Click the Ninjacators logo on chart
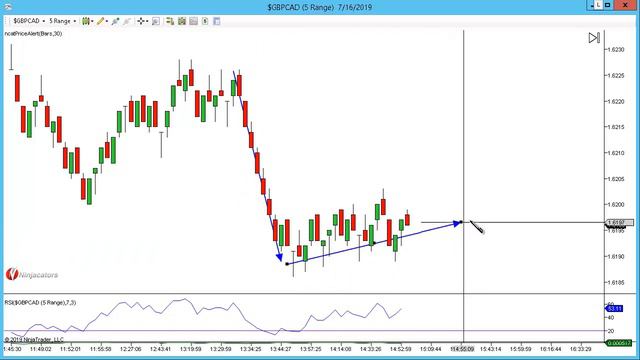This screenshot has width=640, height=360. [x=32, y=274]
